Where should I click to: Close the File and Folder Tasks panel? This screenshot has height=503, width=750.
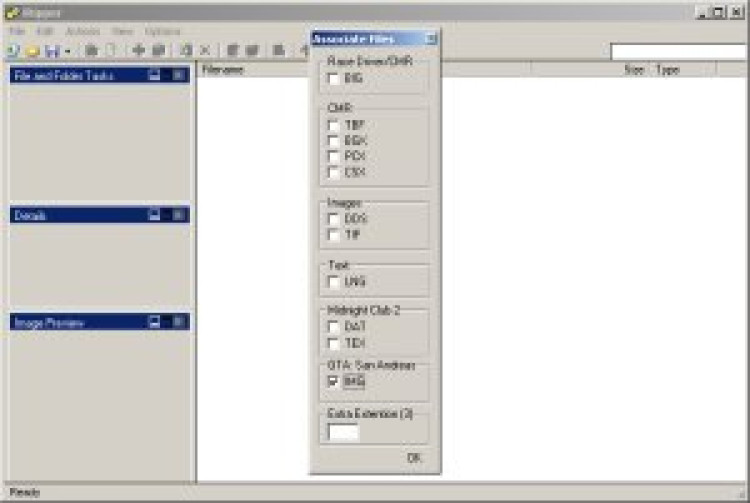point(178,75)
